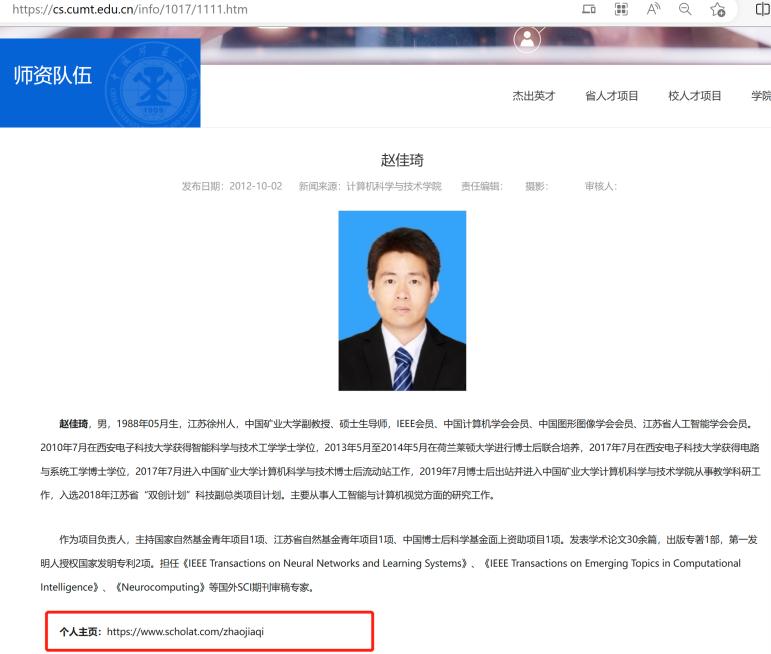Click the portrait photo of 赵佳琦
This screenshot has height=654, width=771.
tap(402, 300)
